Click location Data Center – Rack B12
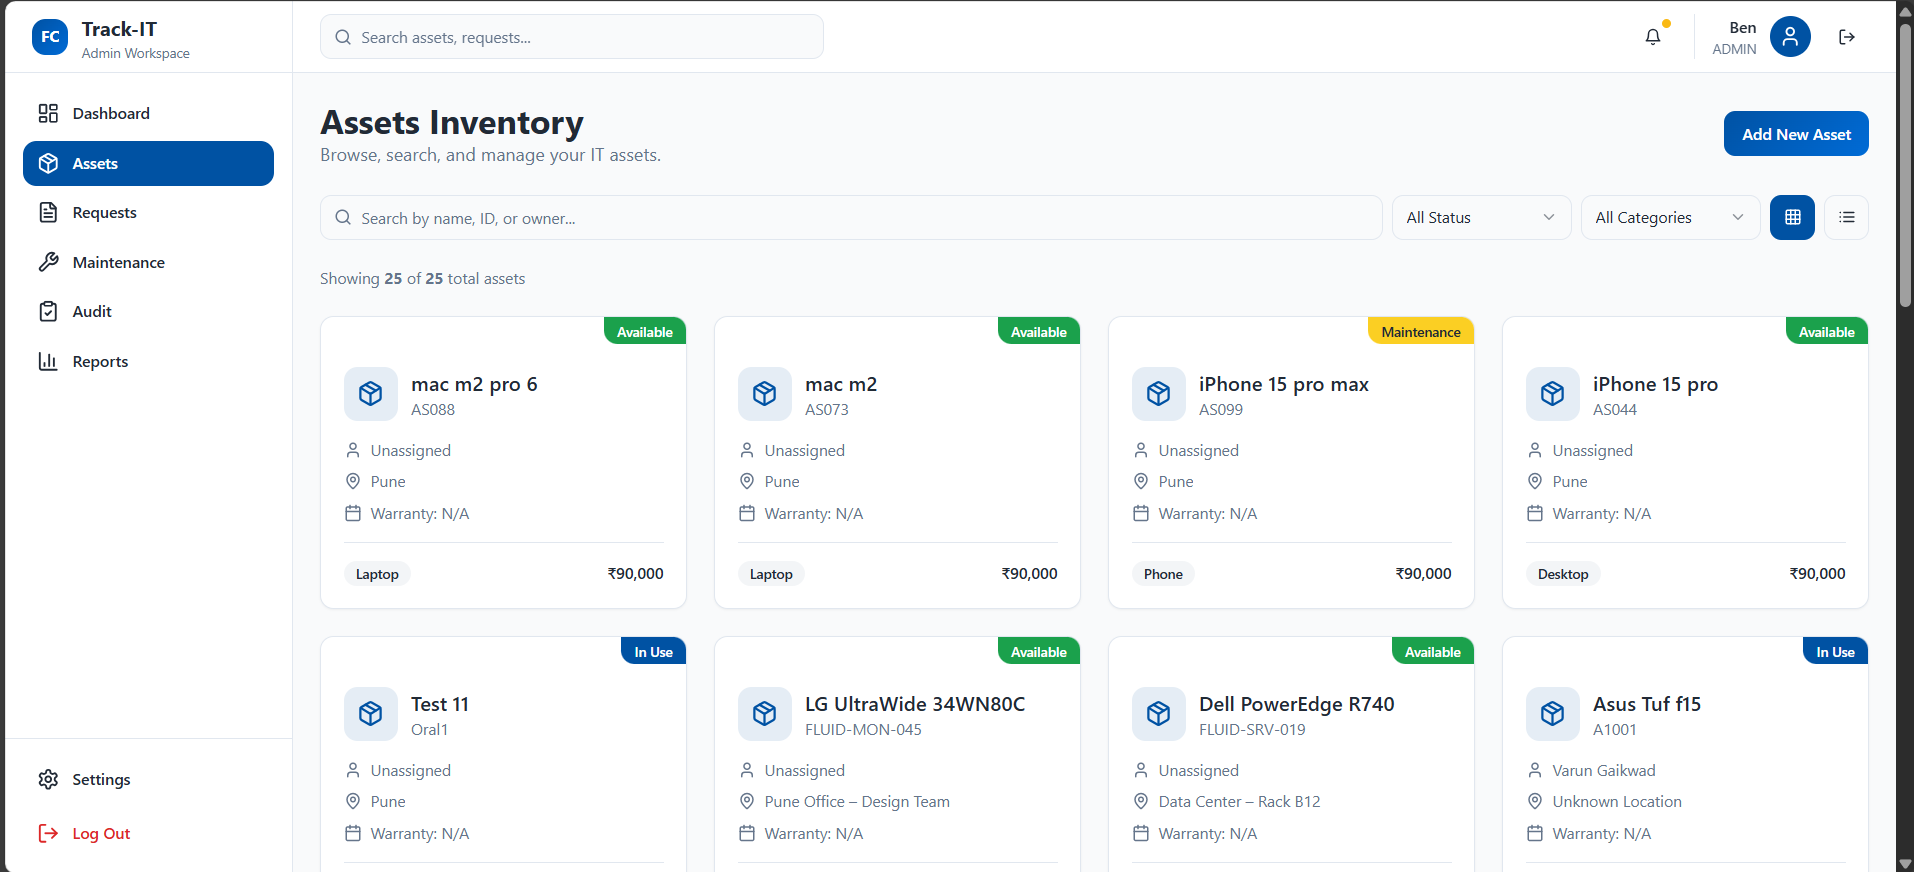 click(x=1239, y=801)
